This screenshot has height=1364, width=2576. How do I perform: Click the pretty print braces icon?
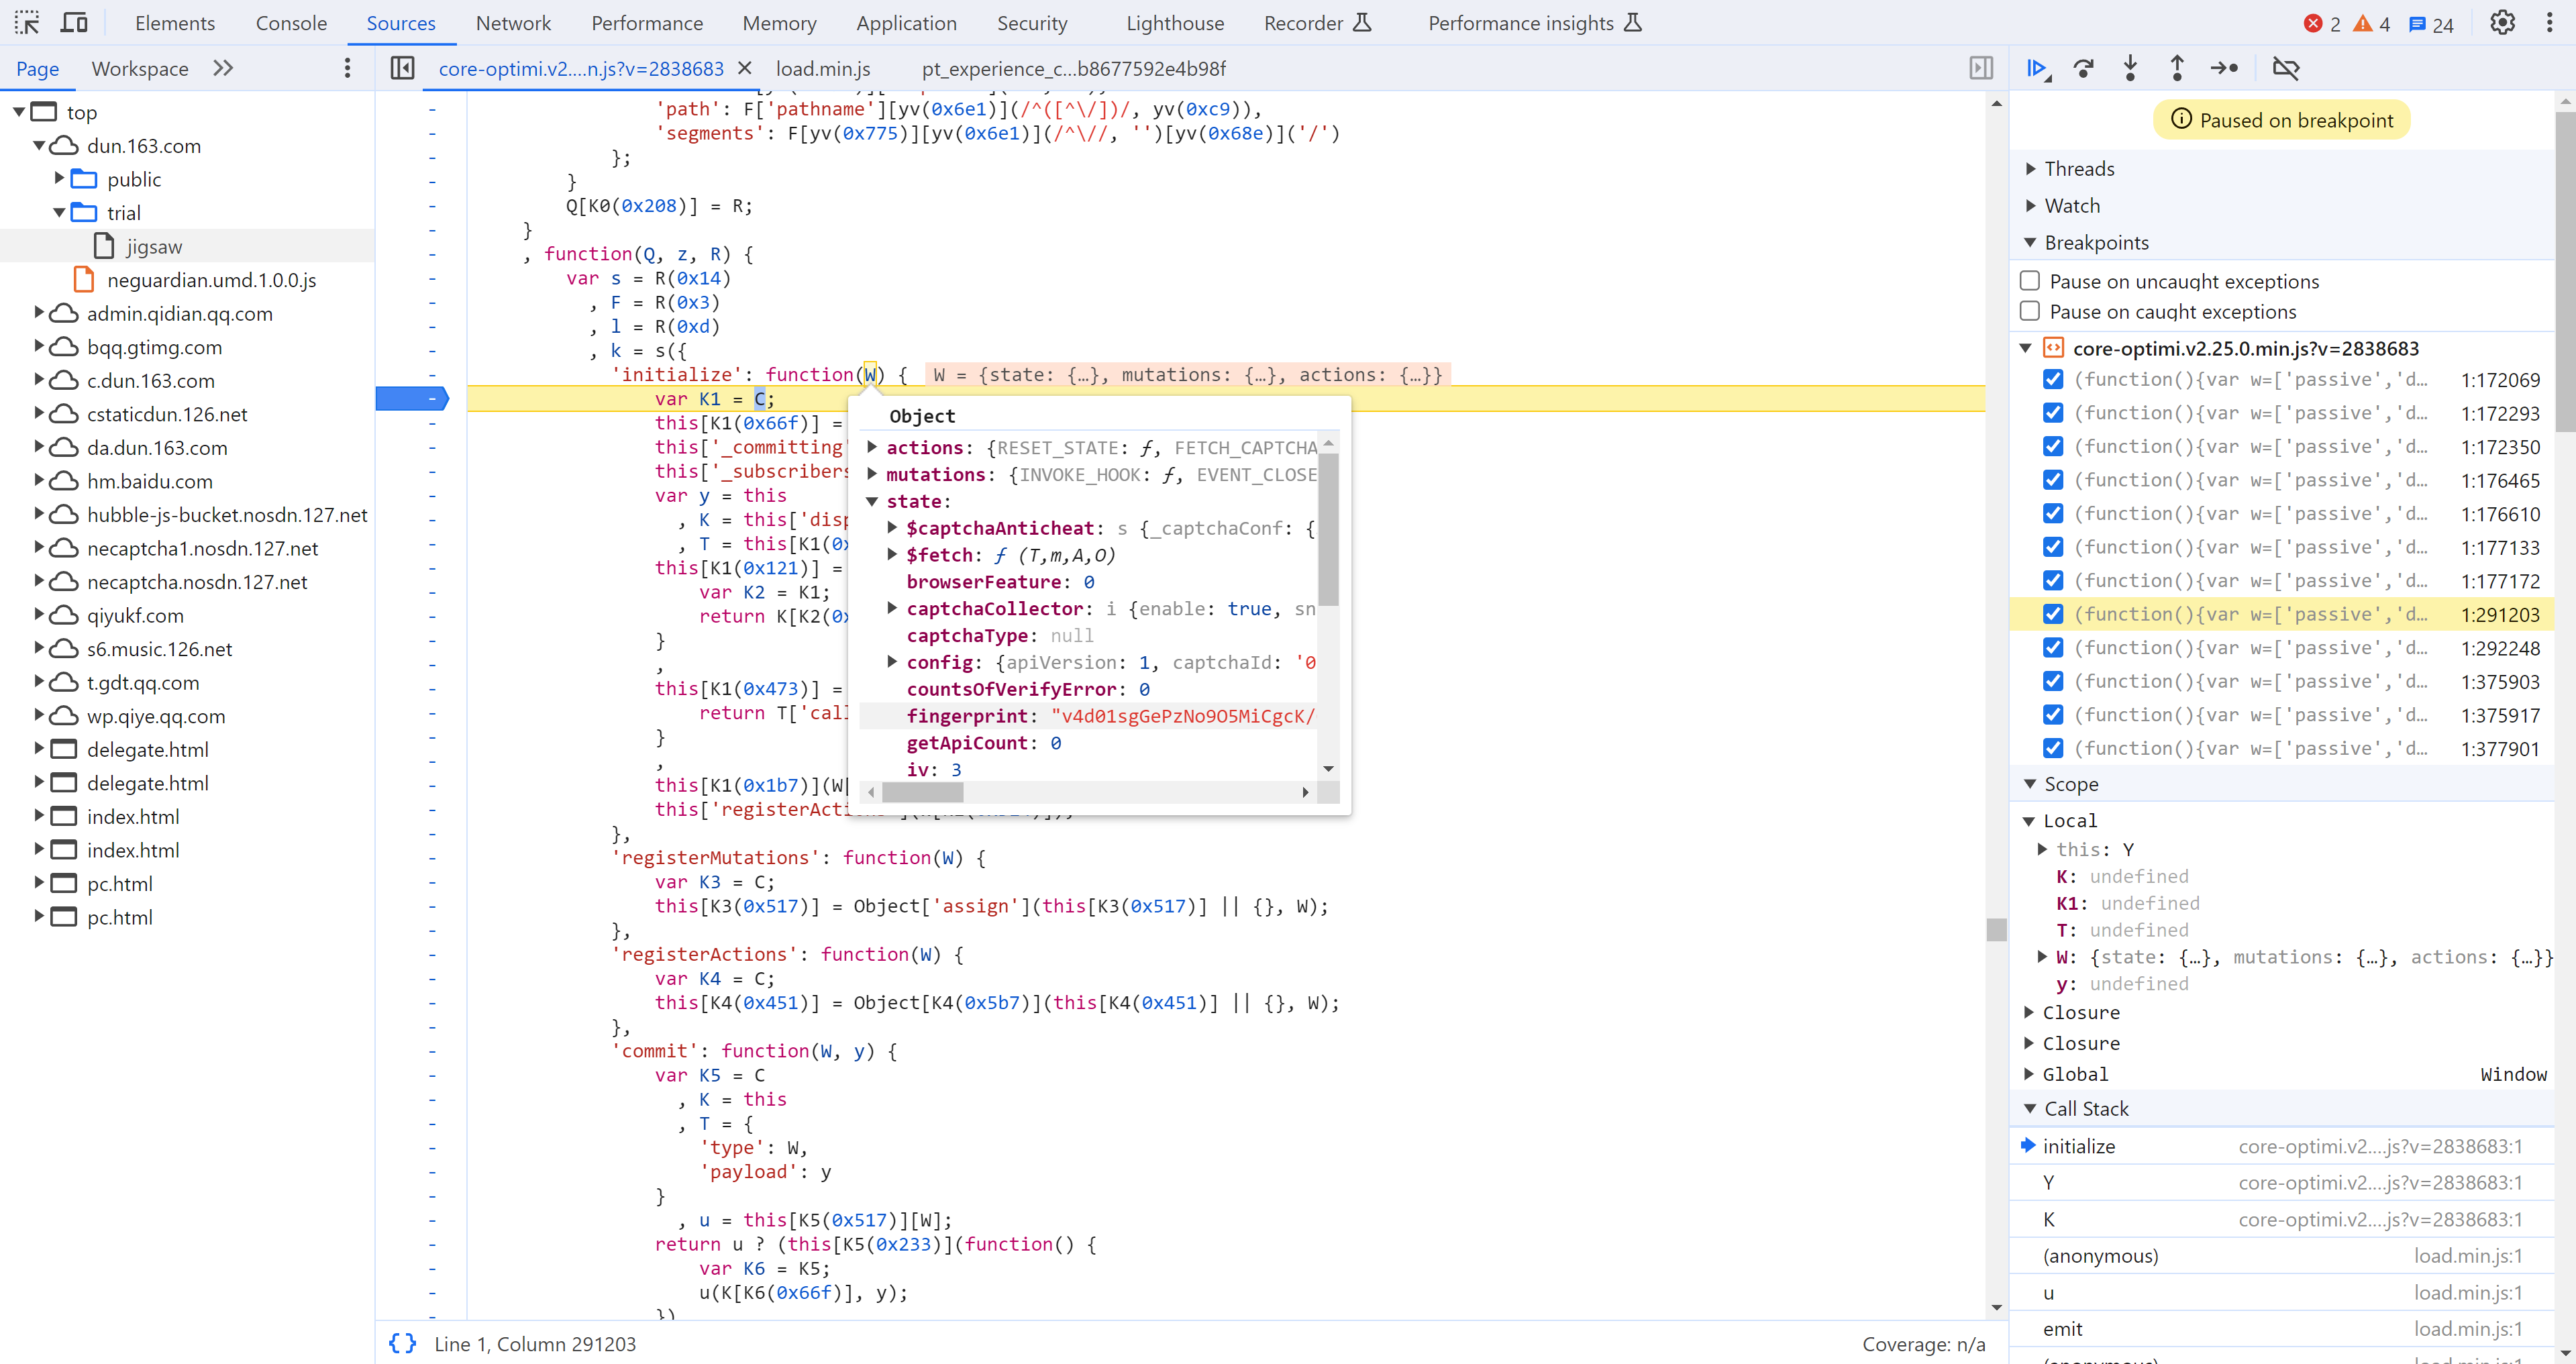[x=402, y=1343]
